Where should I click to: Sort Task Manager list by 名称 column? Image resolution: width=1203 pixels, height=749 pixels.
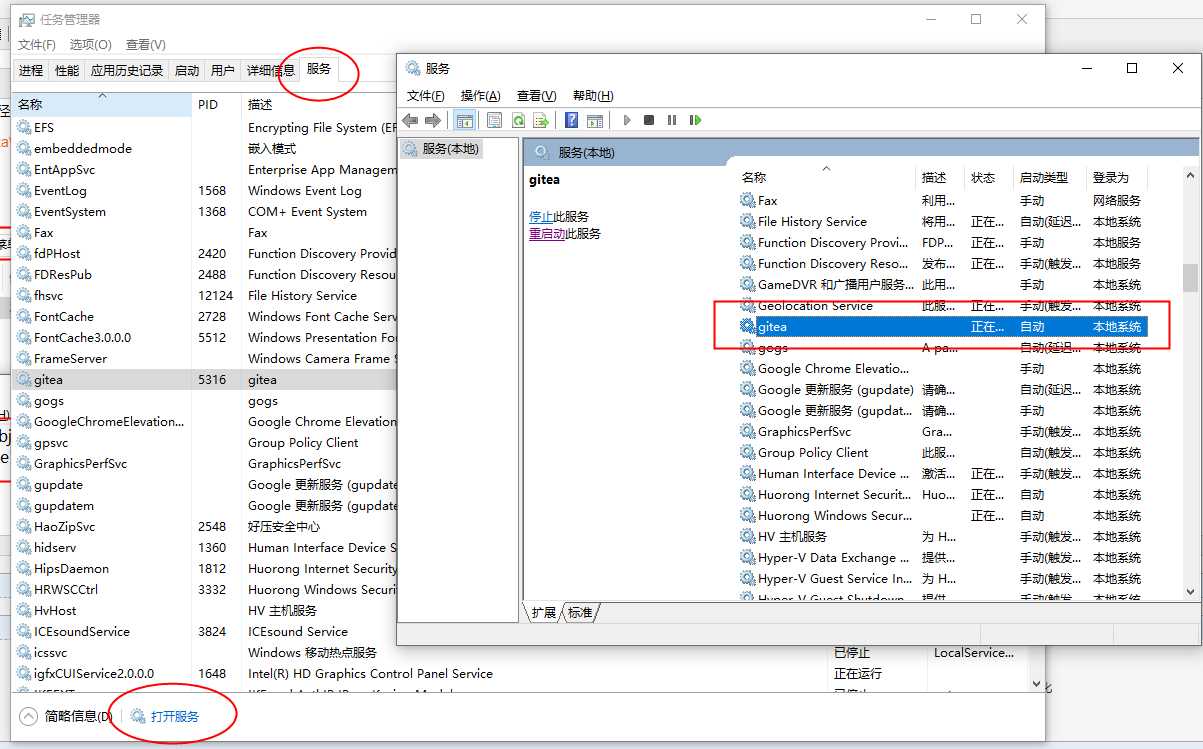[102, 104]
